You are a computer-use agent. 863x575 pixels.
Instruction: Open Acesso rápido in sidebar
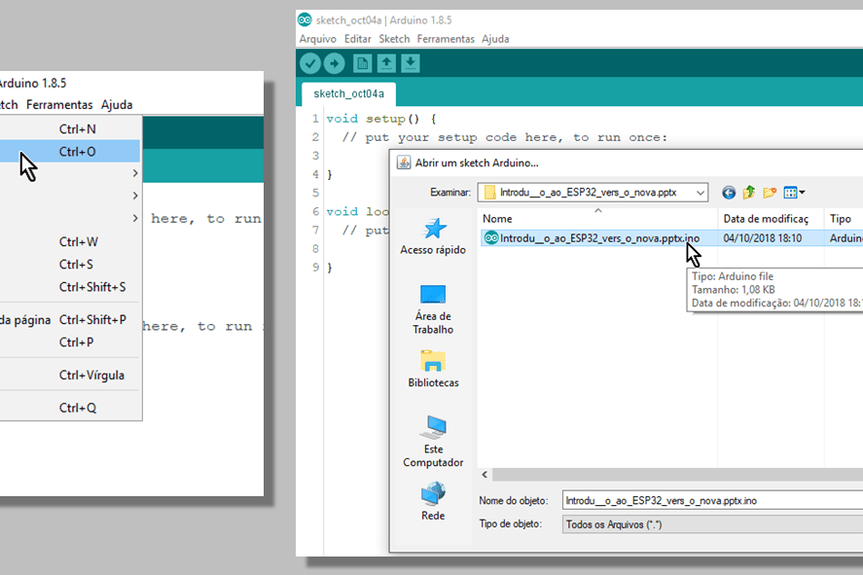(x=433, y=237)
